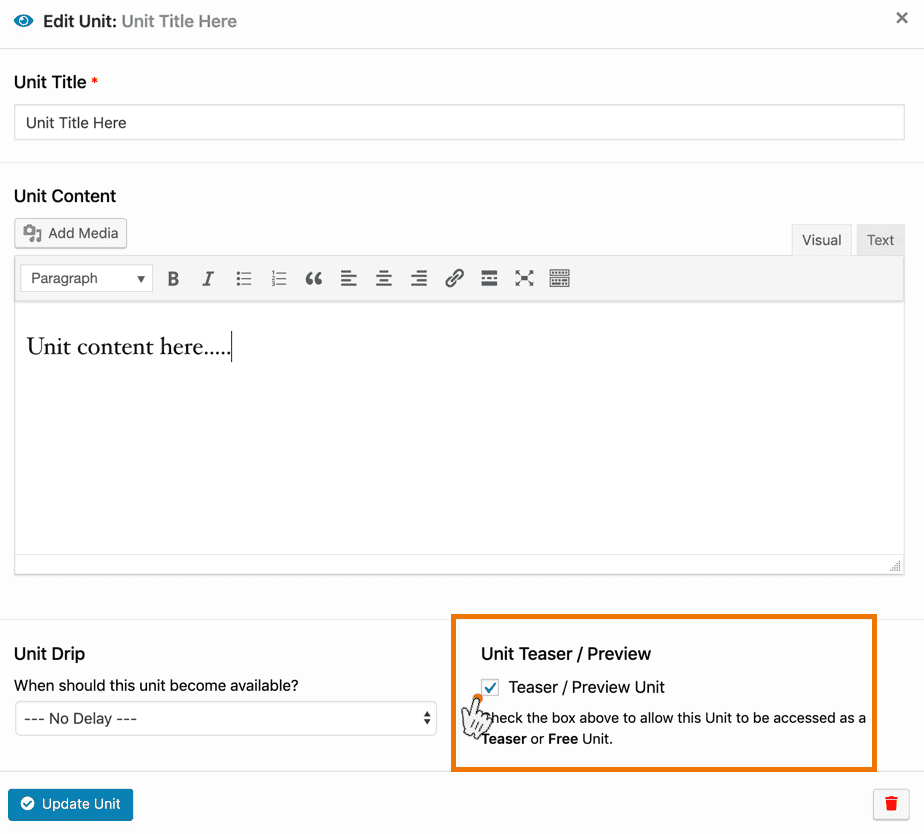This screenshot has width=924, height=834.
Task: Click in the unit content editor area
Action: point(459,428)
